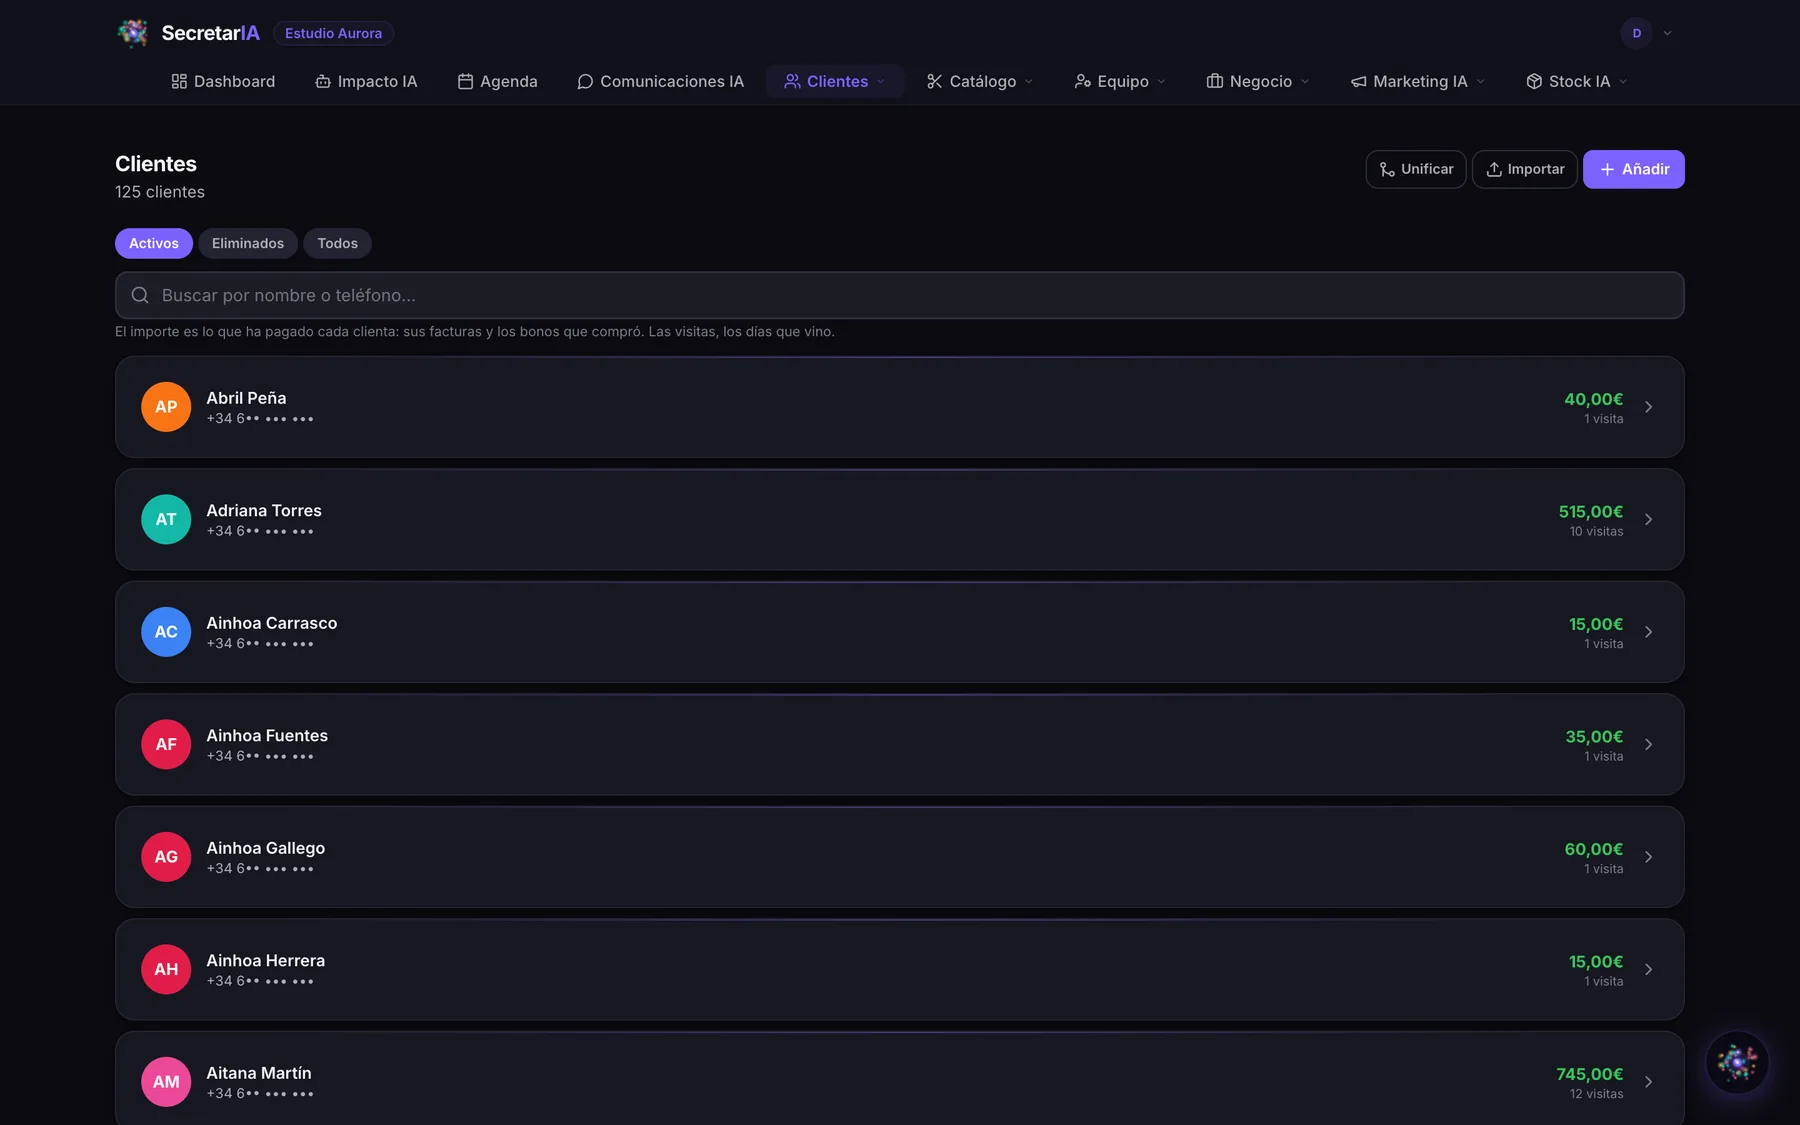This screenshot has width=1800, height=1125.
Task: Open the Marketing IA dropdown
Action: point(1418,81)
